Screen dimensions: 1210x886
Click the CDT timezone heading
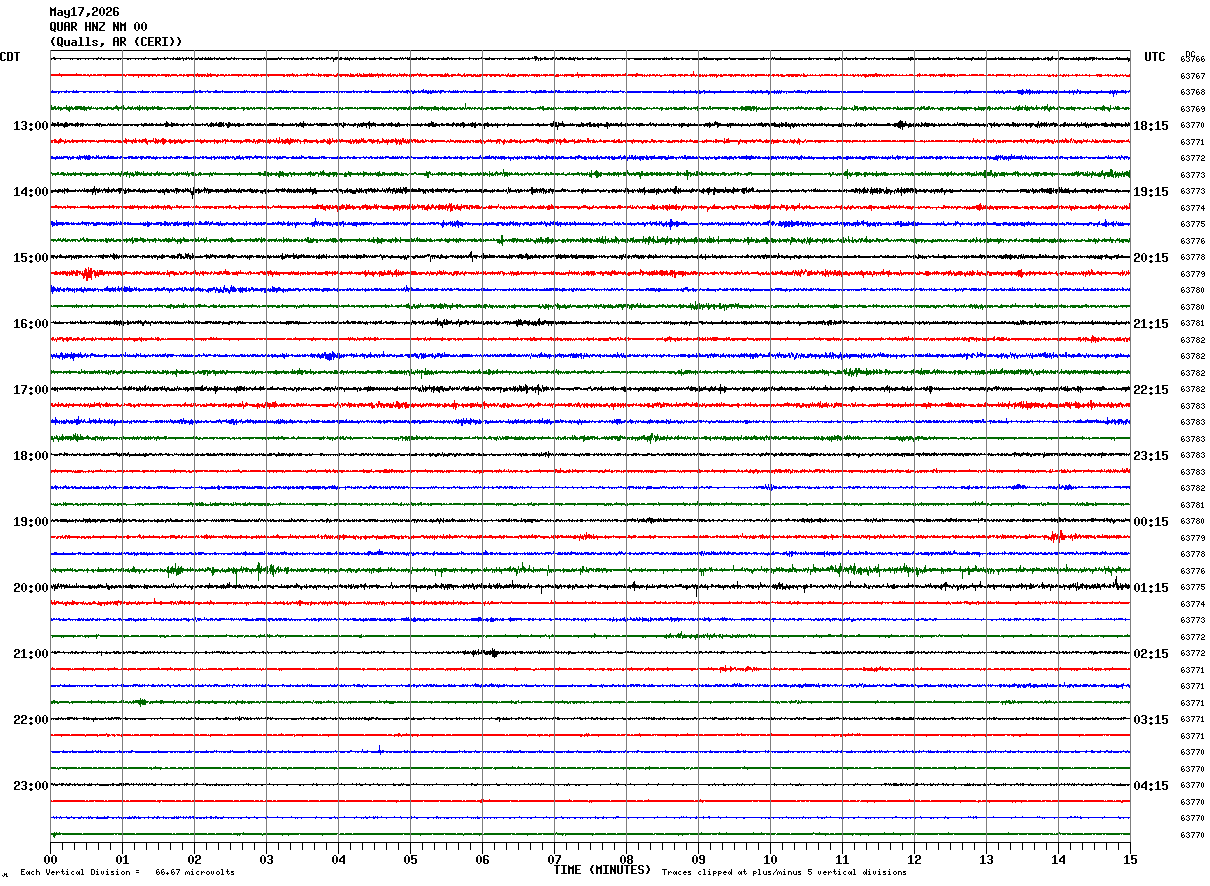pos(10,57)
